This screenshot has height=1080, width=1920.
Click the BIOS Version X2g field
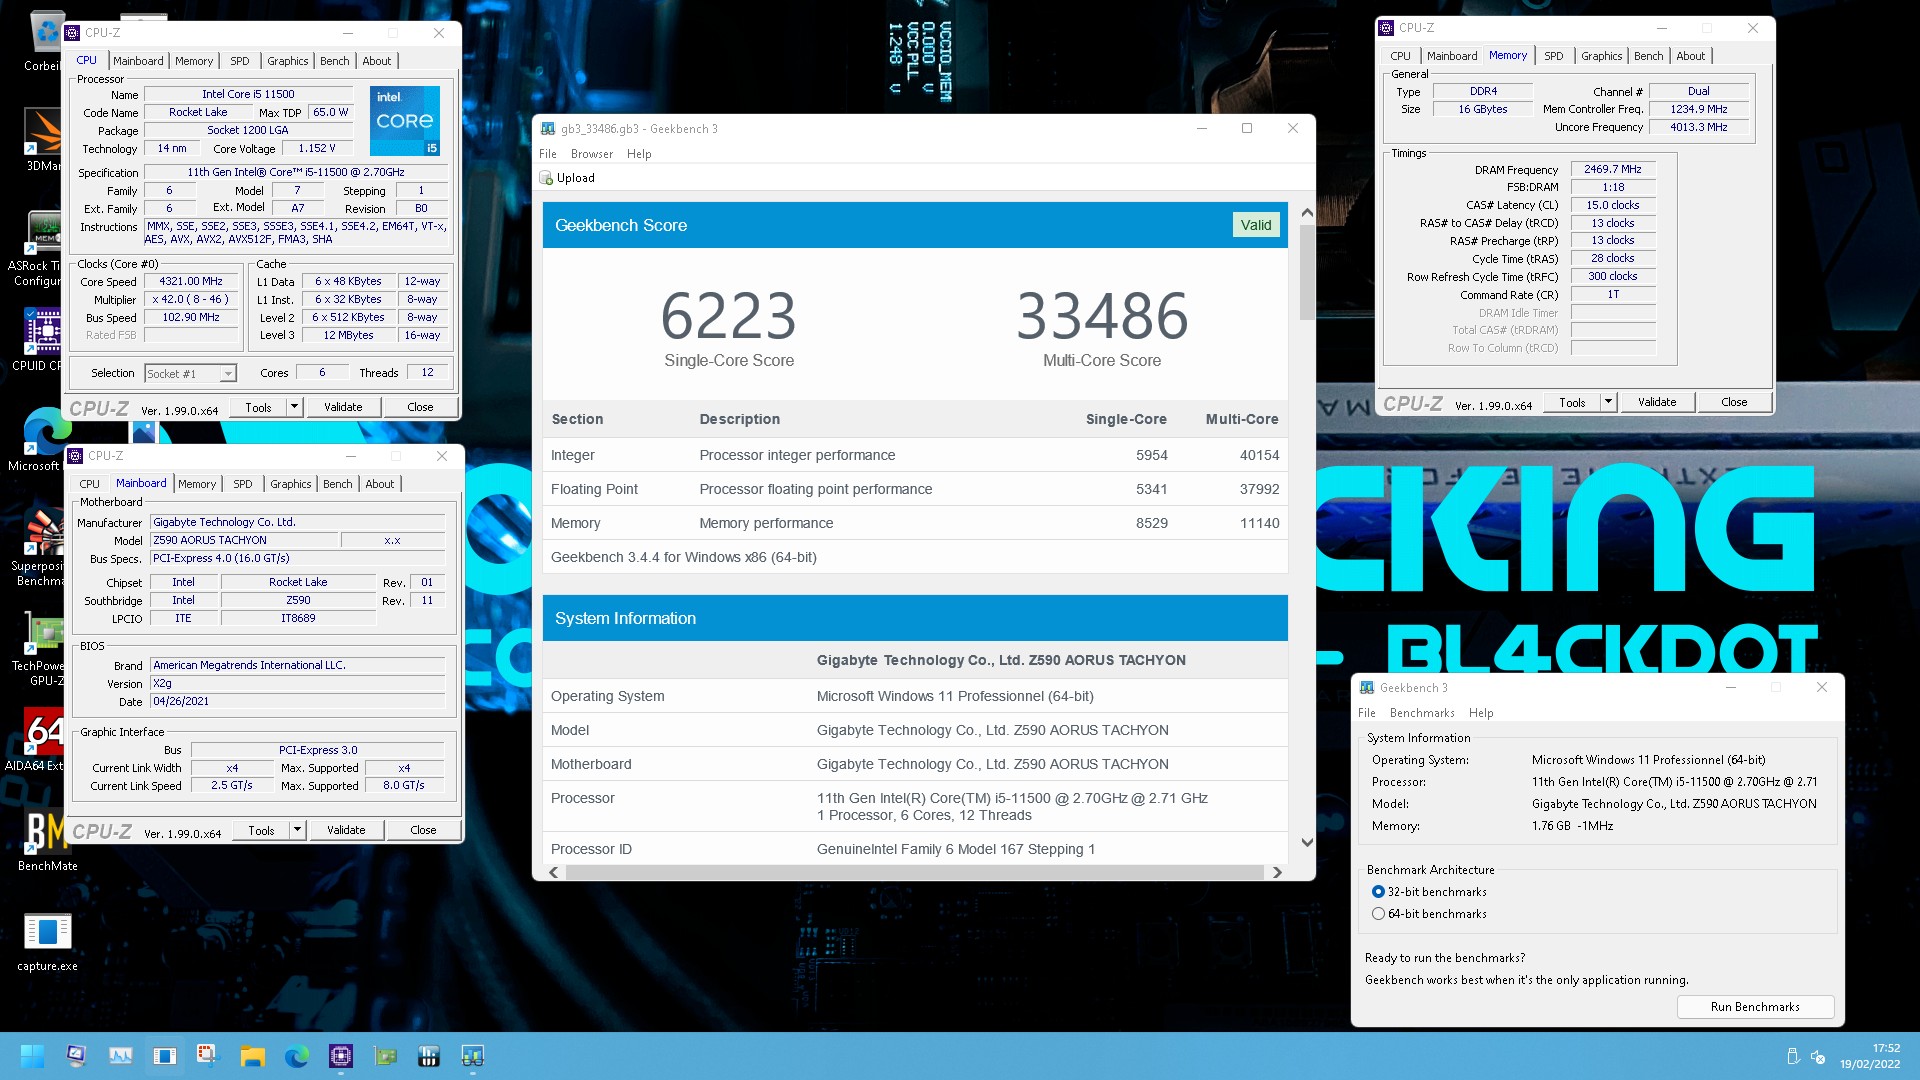(x=298, y=684)
